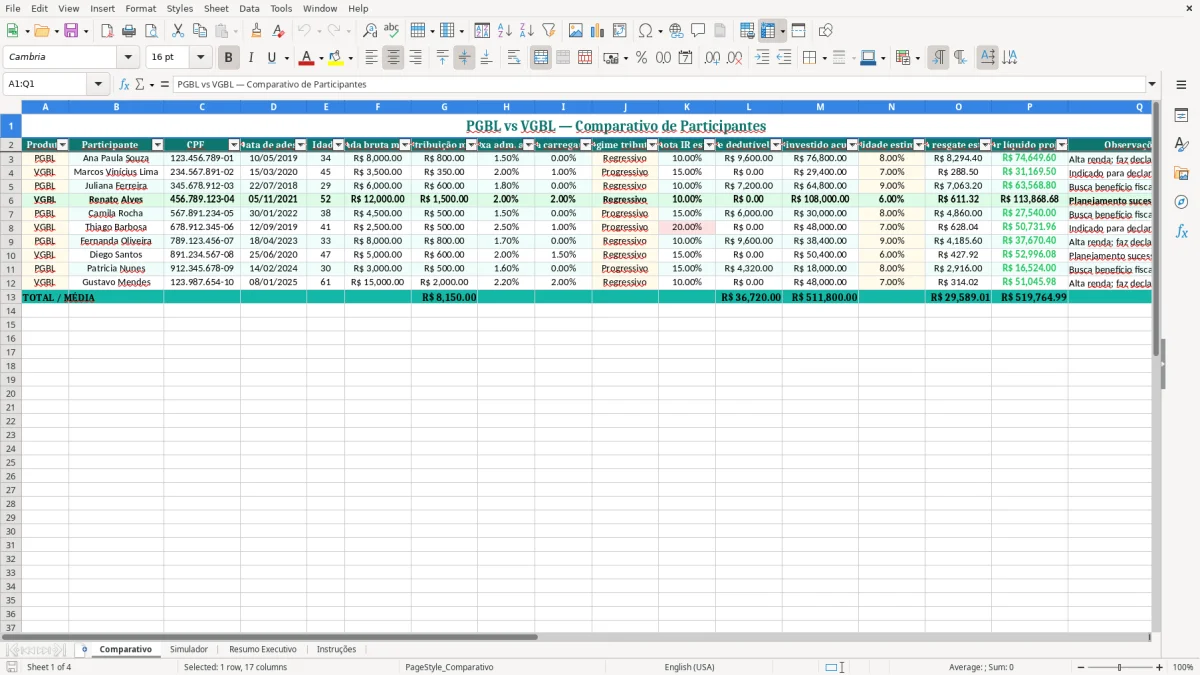Image resolution: width=1200 pixels, height=675 pixels.
Task: Open the File menu
Action: [x=13, y=8]
